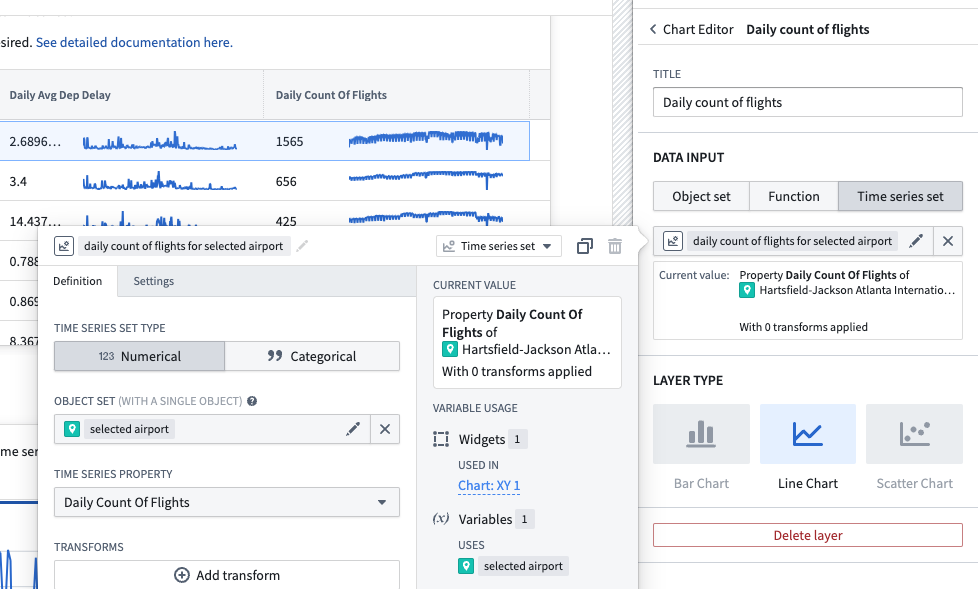
Task: Click the selected airport chip under Uses
Action: [x=523, y=566]
